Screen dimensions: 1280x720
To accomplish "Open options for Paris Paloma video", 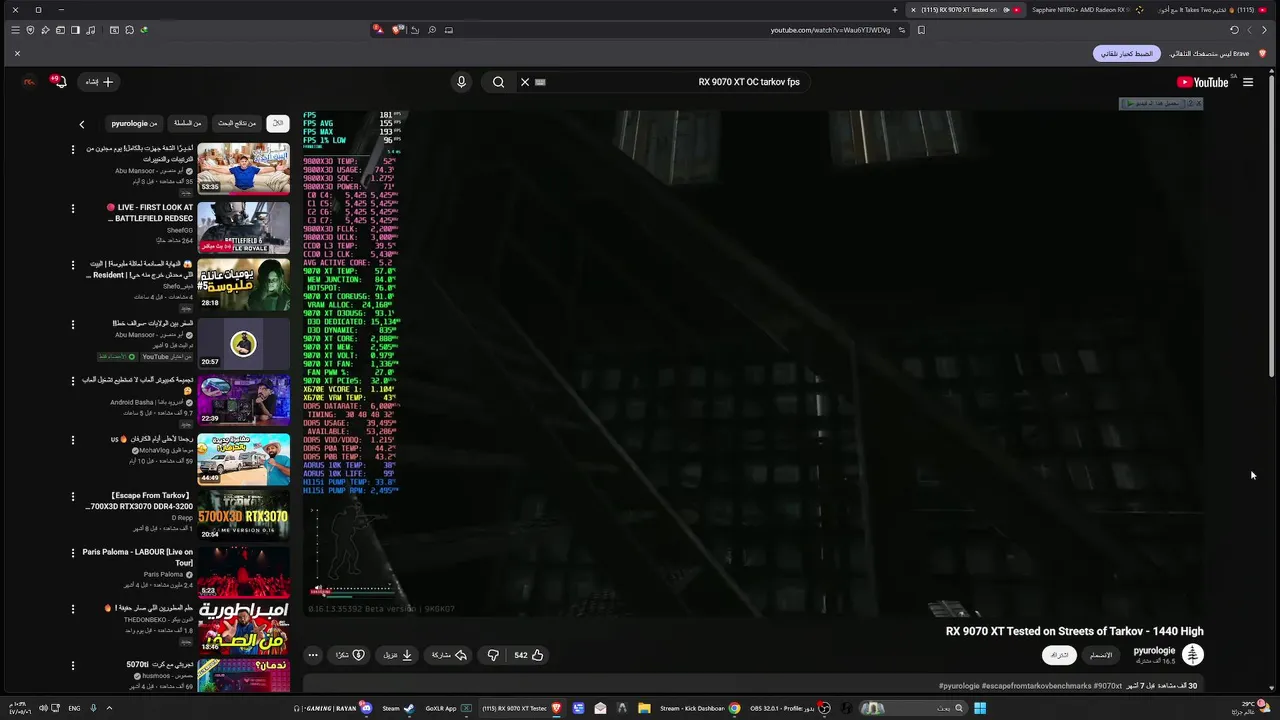I will tap(72, 552).
